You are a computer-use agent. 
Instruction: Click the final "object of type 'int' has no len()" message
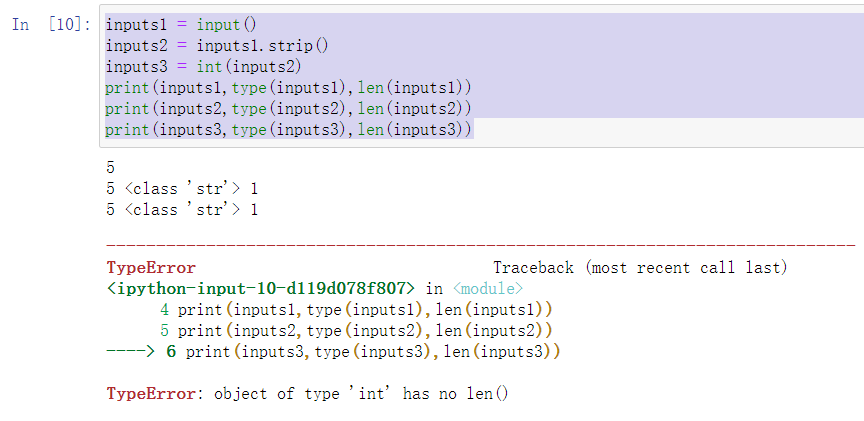pos(361,394)
